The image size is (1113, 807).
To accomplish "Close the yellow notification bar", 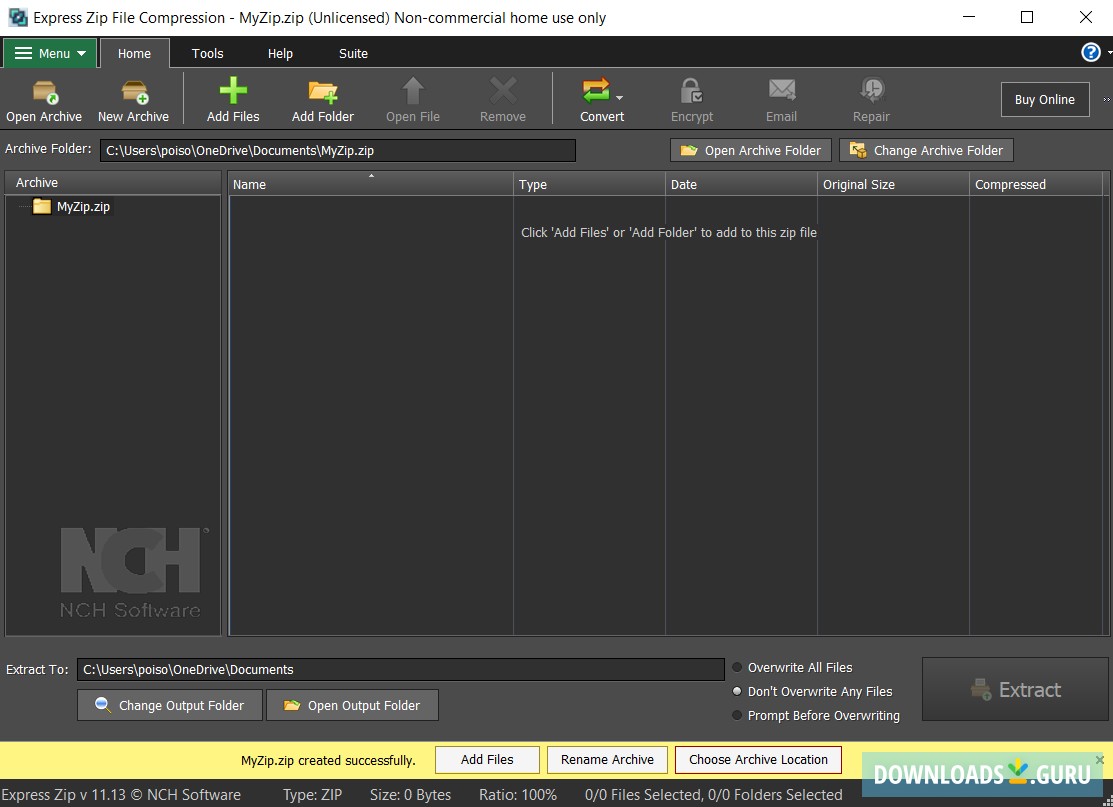I will click(1100, 759).
